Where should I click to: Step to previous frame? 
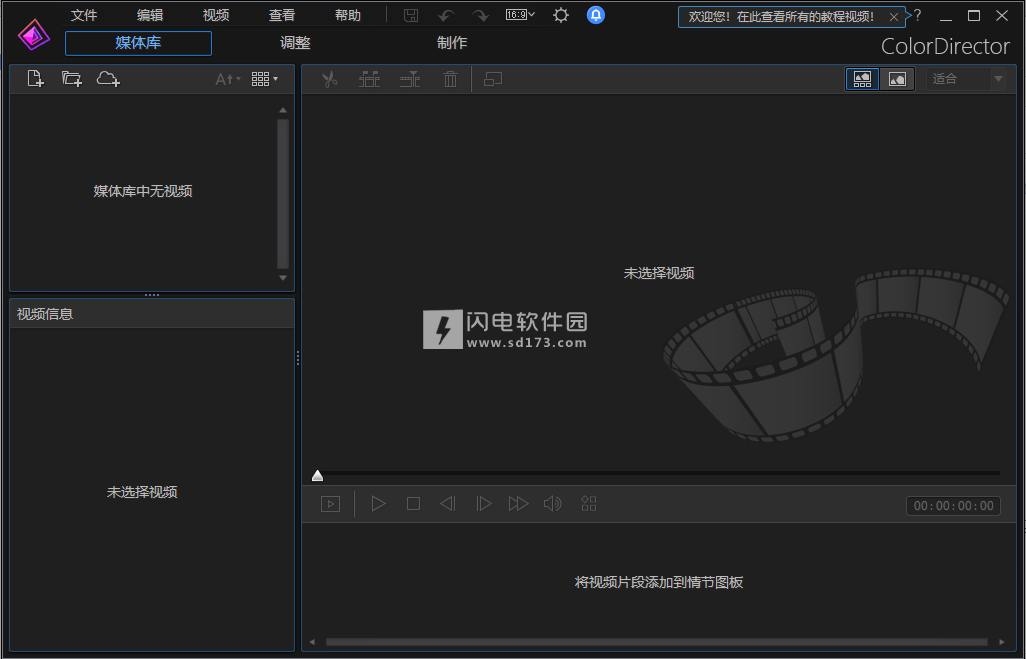pyautogui.click(x=448, y=504)
